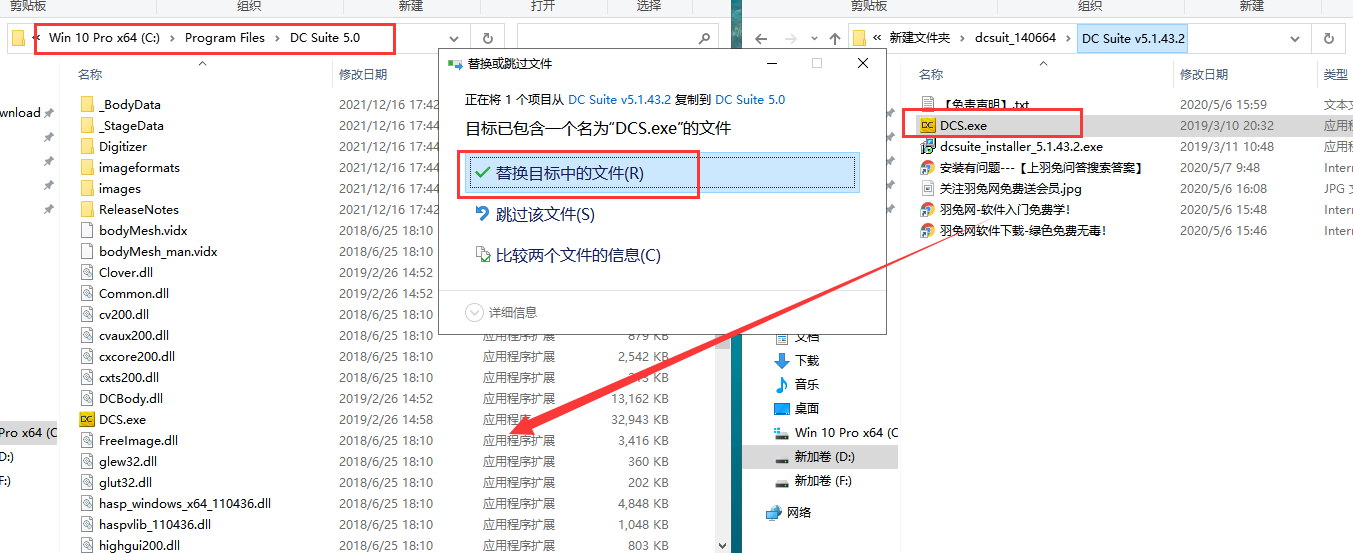Screen dimensions: 1353x553
Task: Click dcsuit_140664 breadcrumb in right window
Action: coord(1015,38)
